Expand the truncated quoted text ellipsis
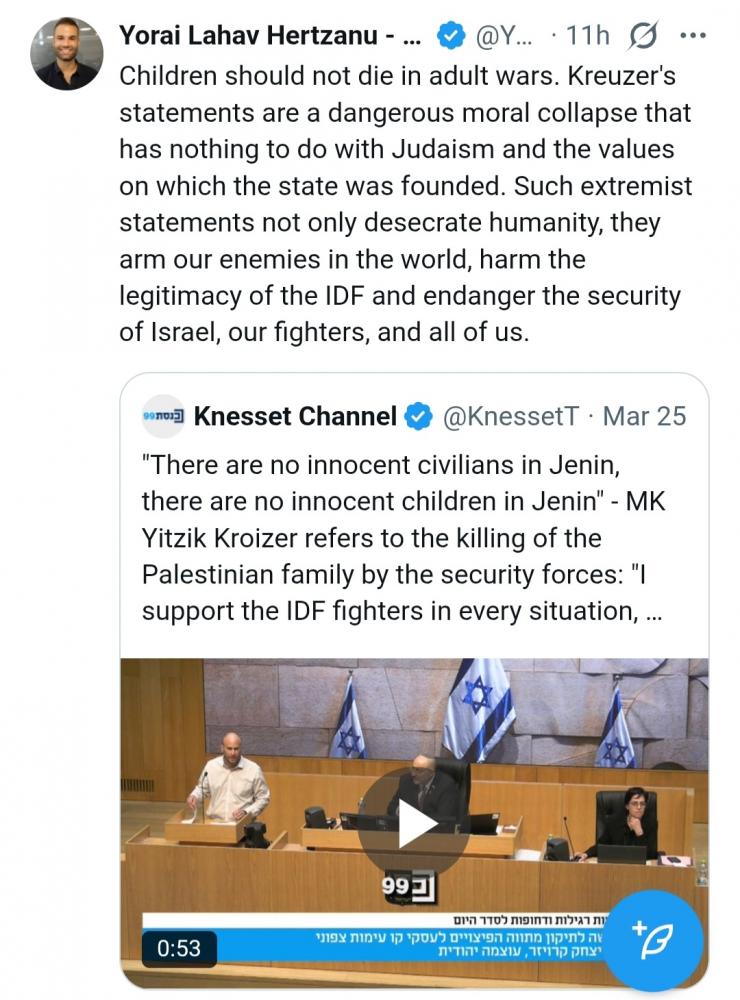This screenshot has height=1000, width=740. pos(654,611)
